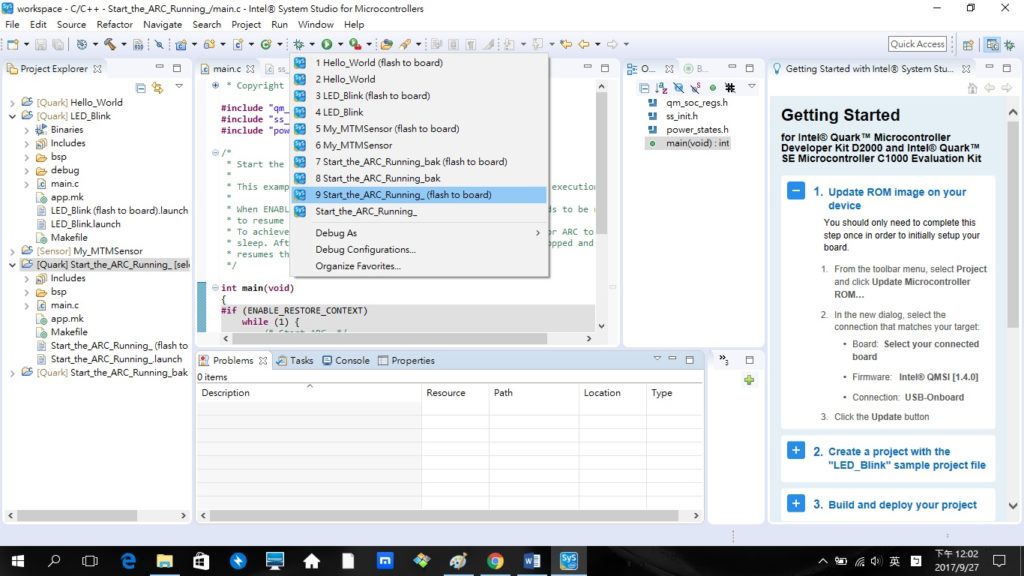
Task: Select '3 LED_Blink (flash to board)' entry
Action: [x=419, y=95]
